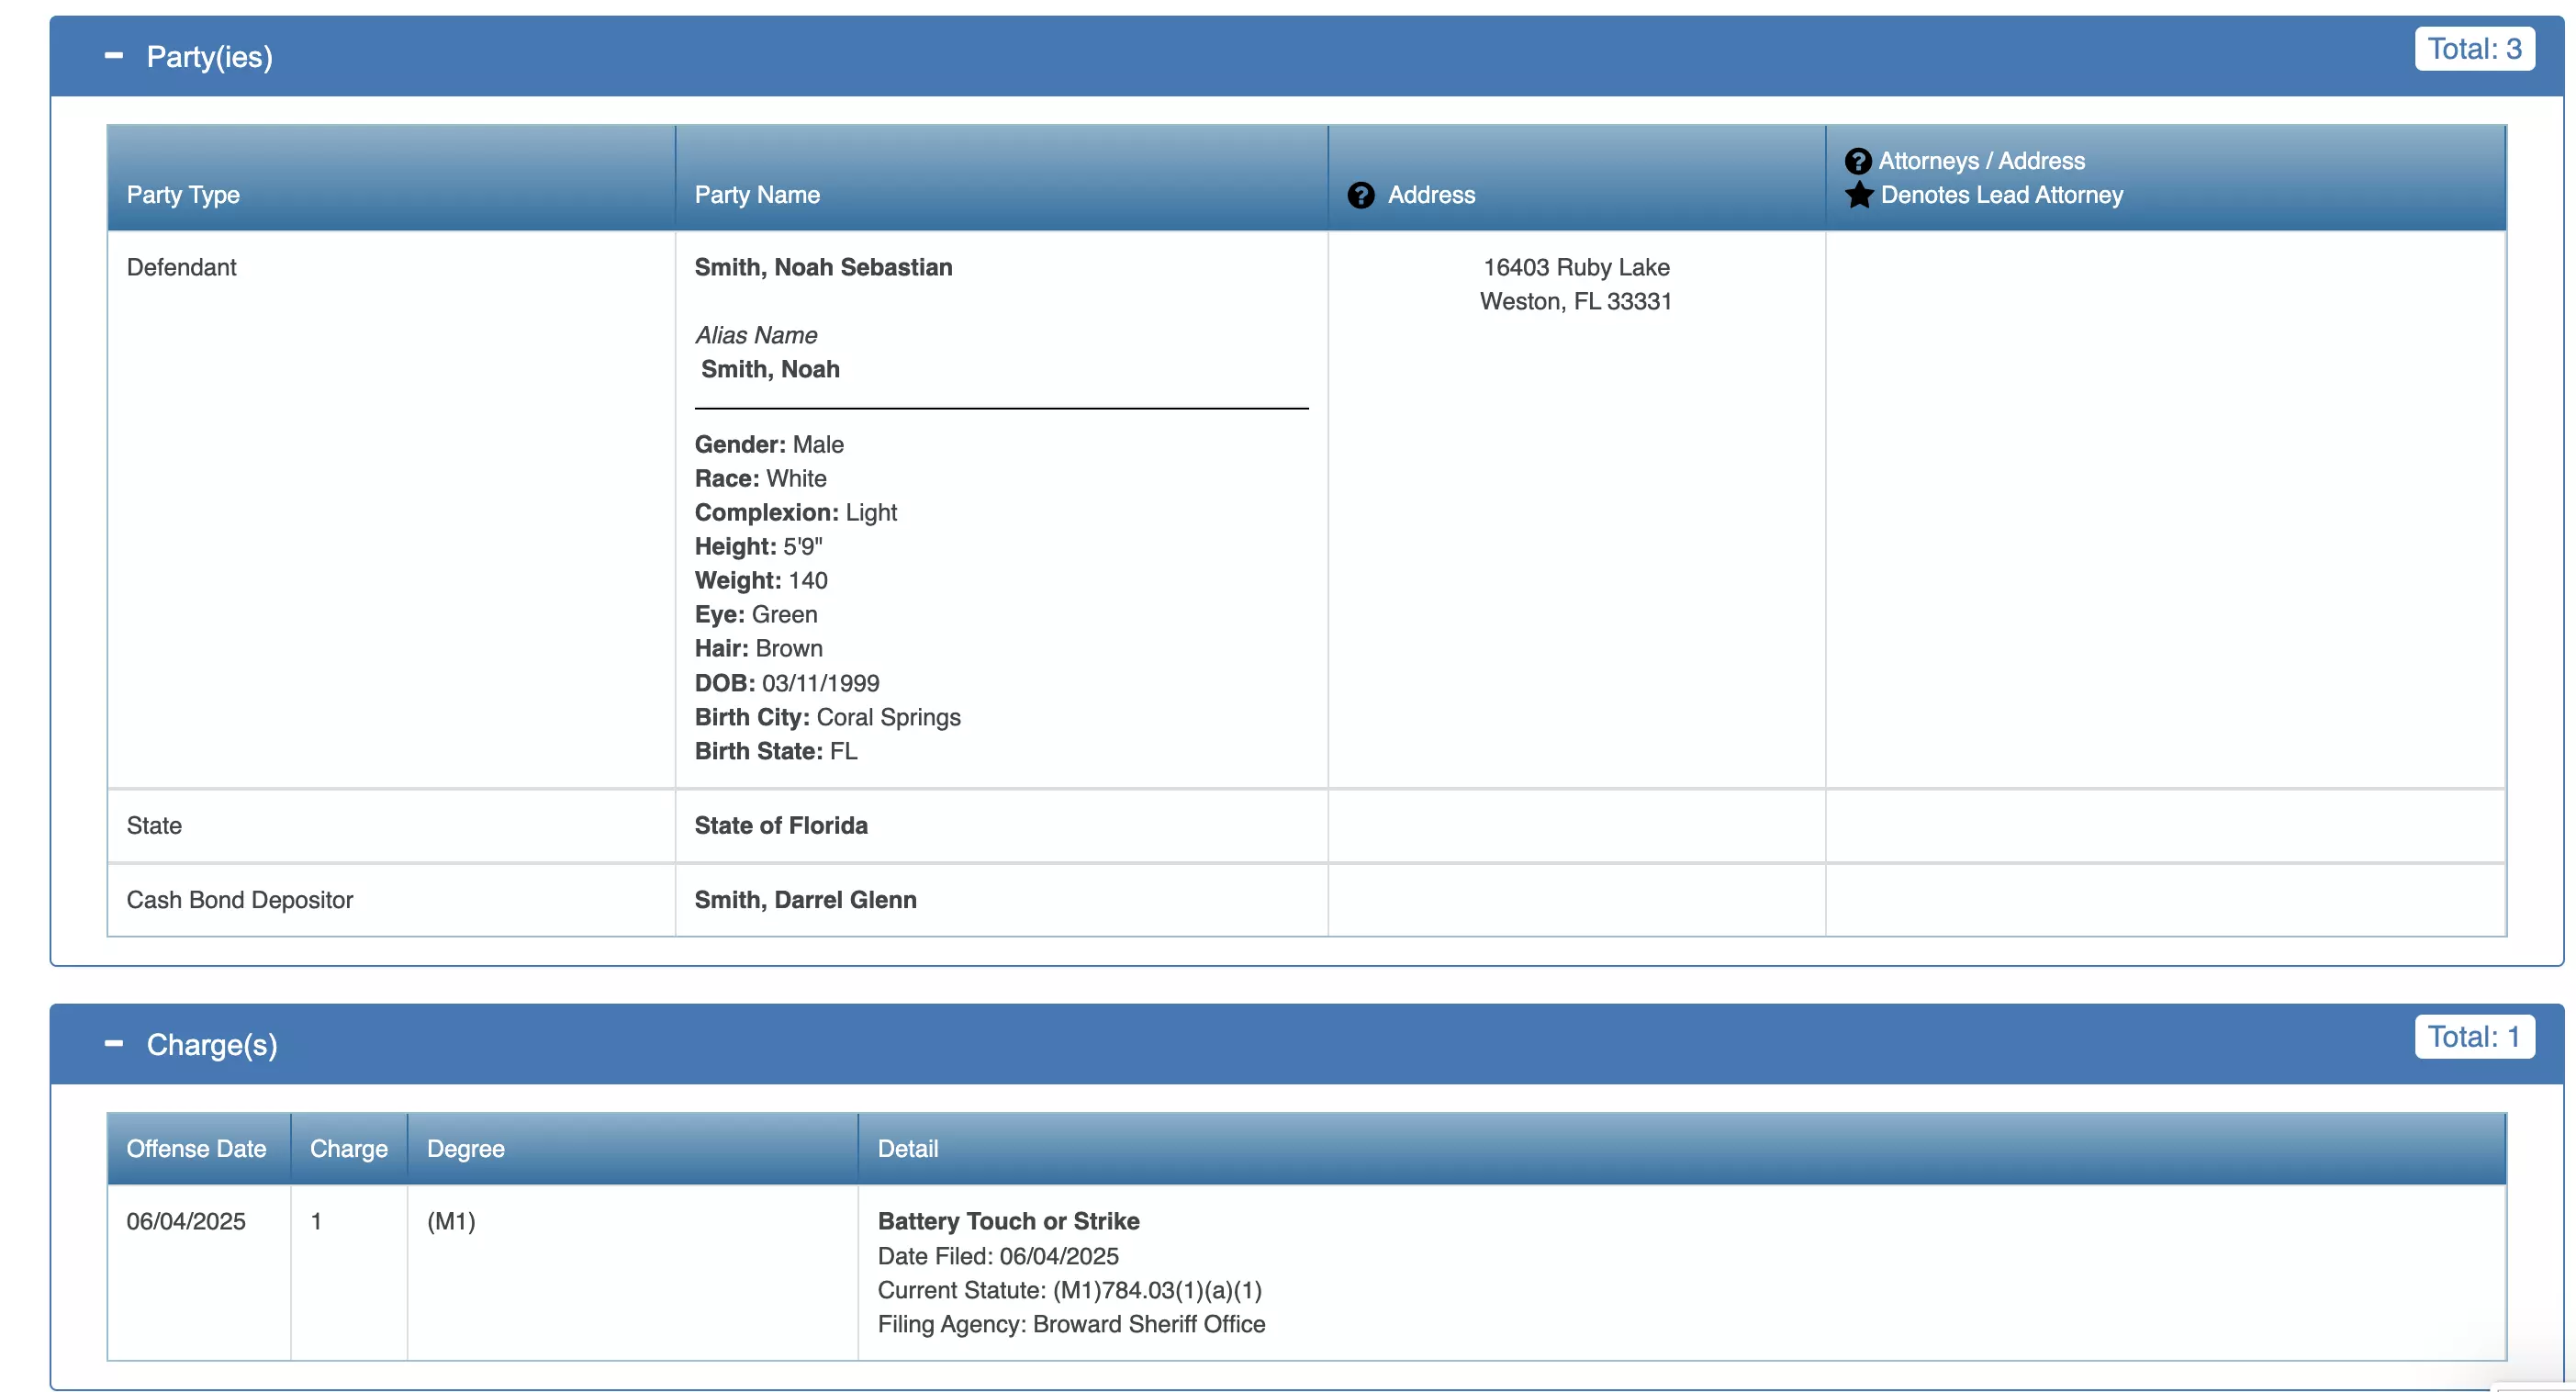2576x1392 pixels.
Task: Click the Weight: 140 line
Action: tap(761, 580)
